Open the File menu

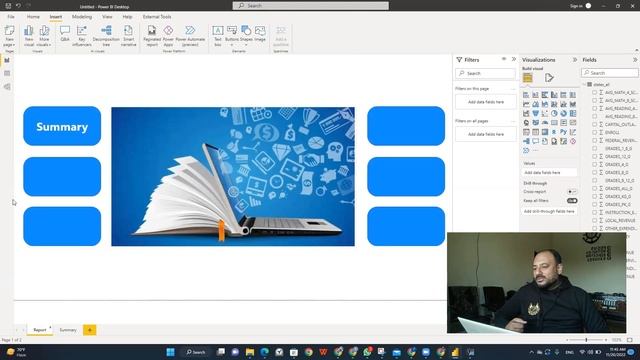pyautogui.click(x=11, y=17)
